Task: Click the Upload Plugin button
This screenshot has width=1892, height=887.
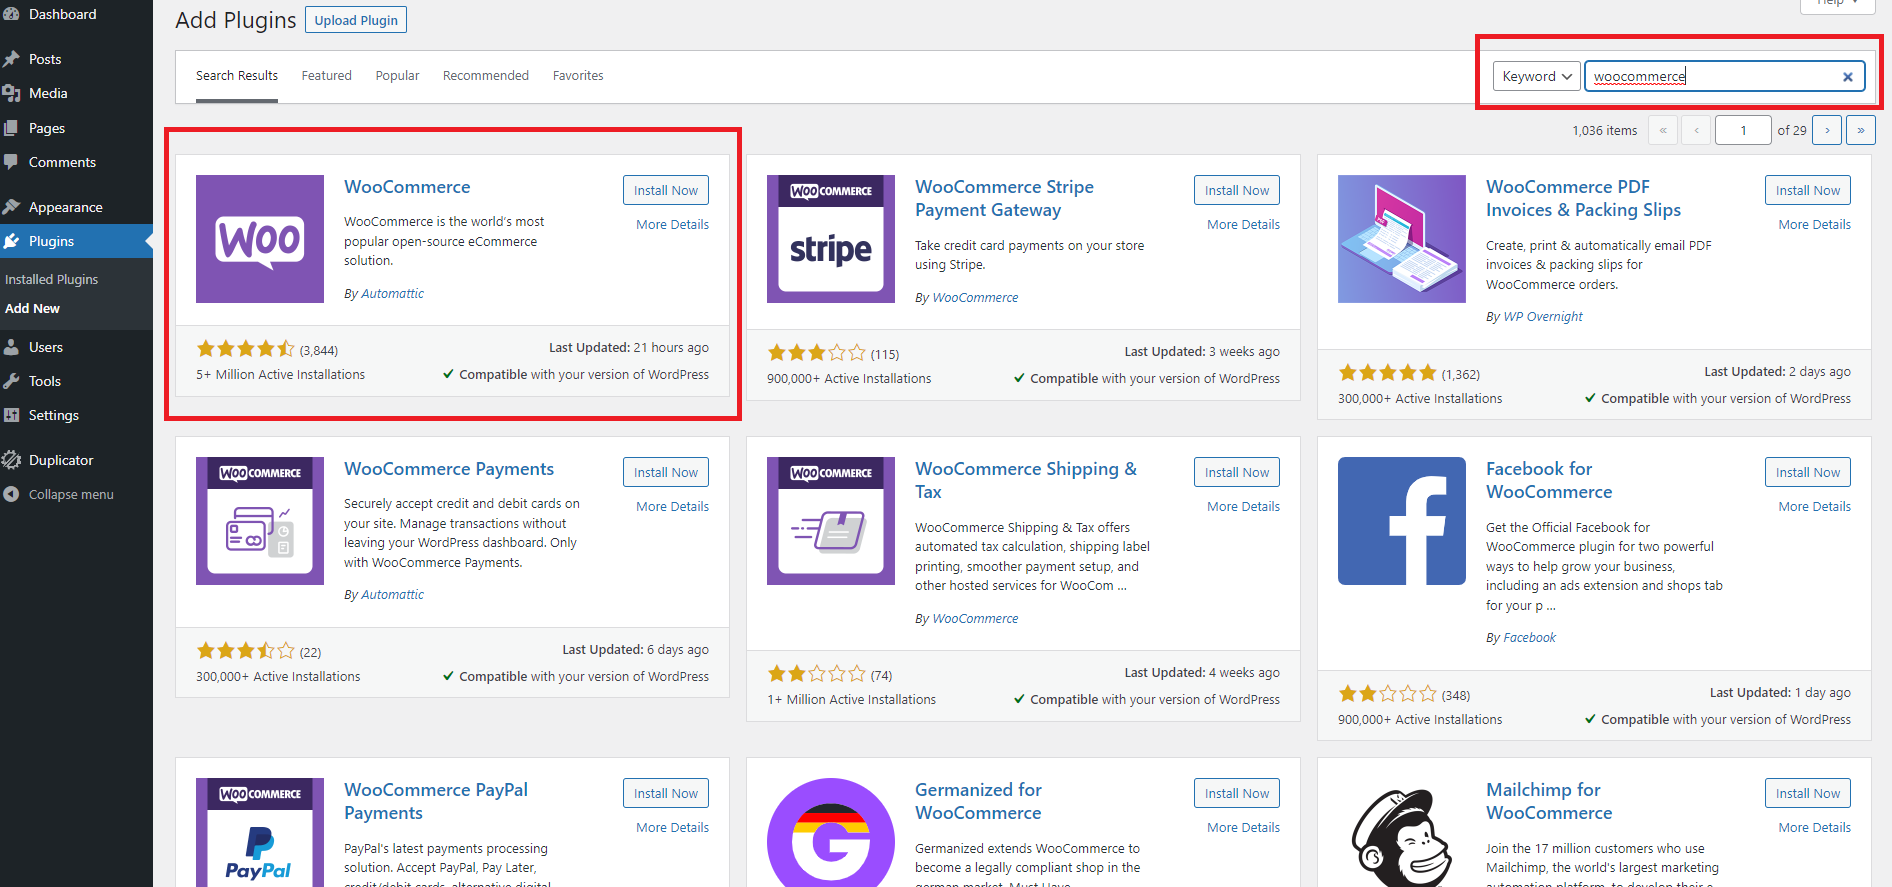Action: (356, 20)
